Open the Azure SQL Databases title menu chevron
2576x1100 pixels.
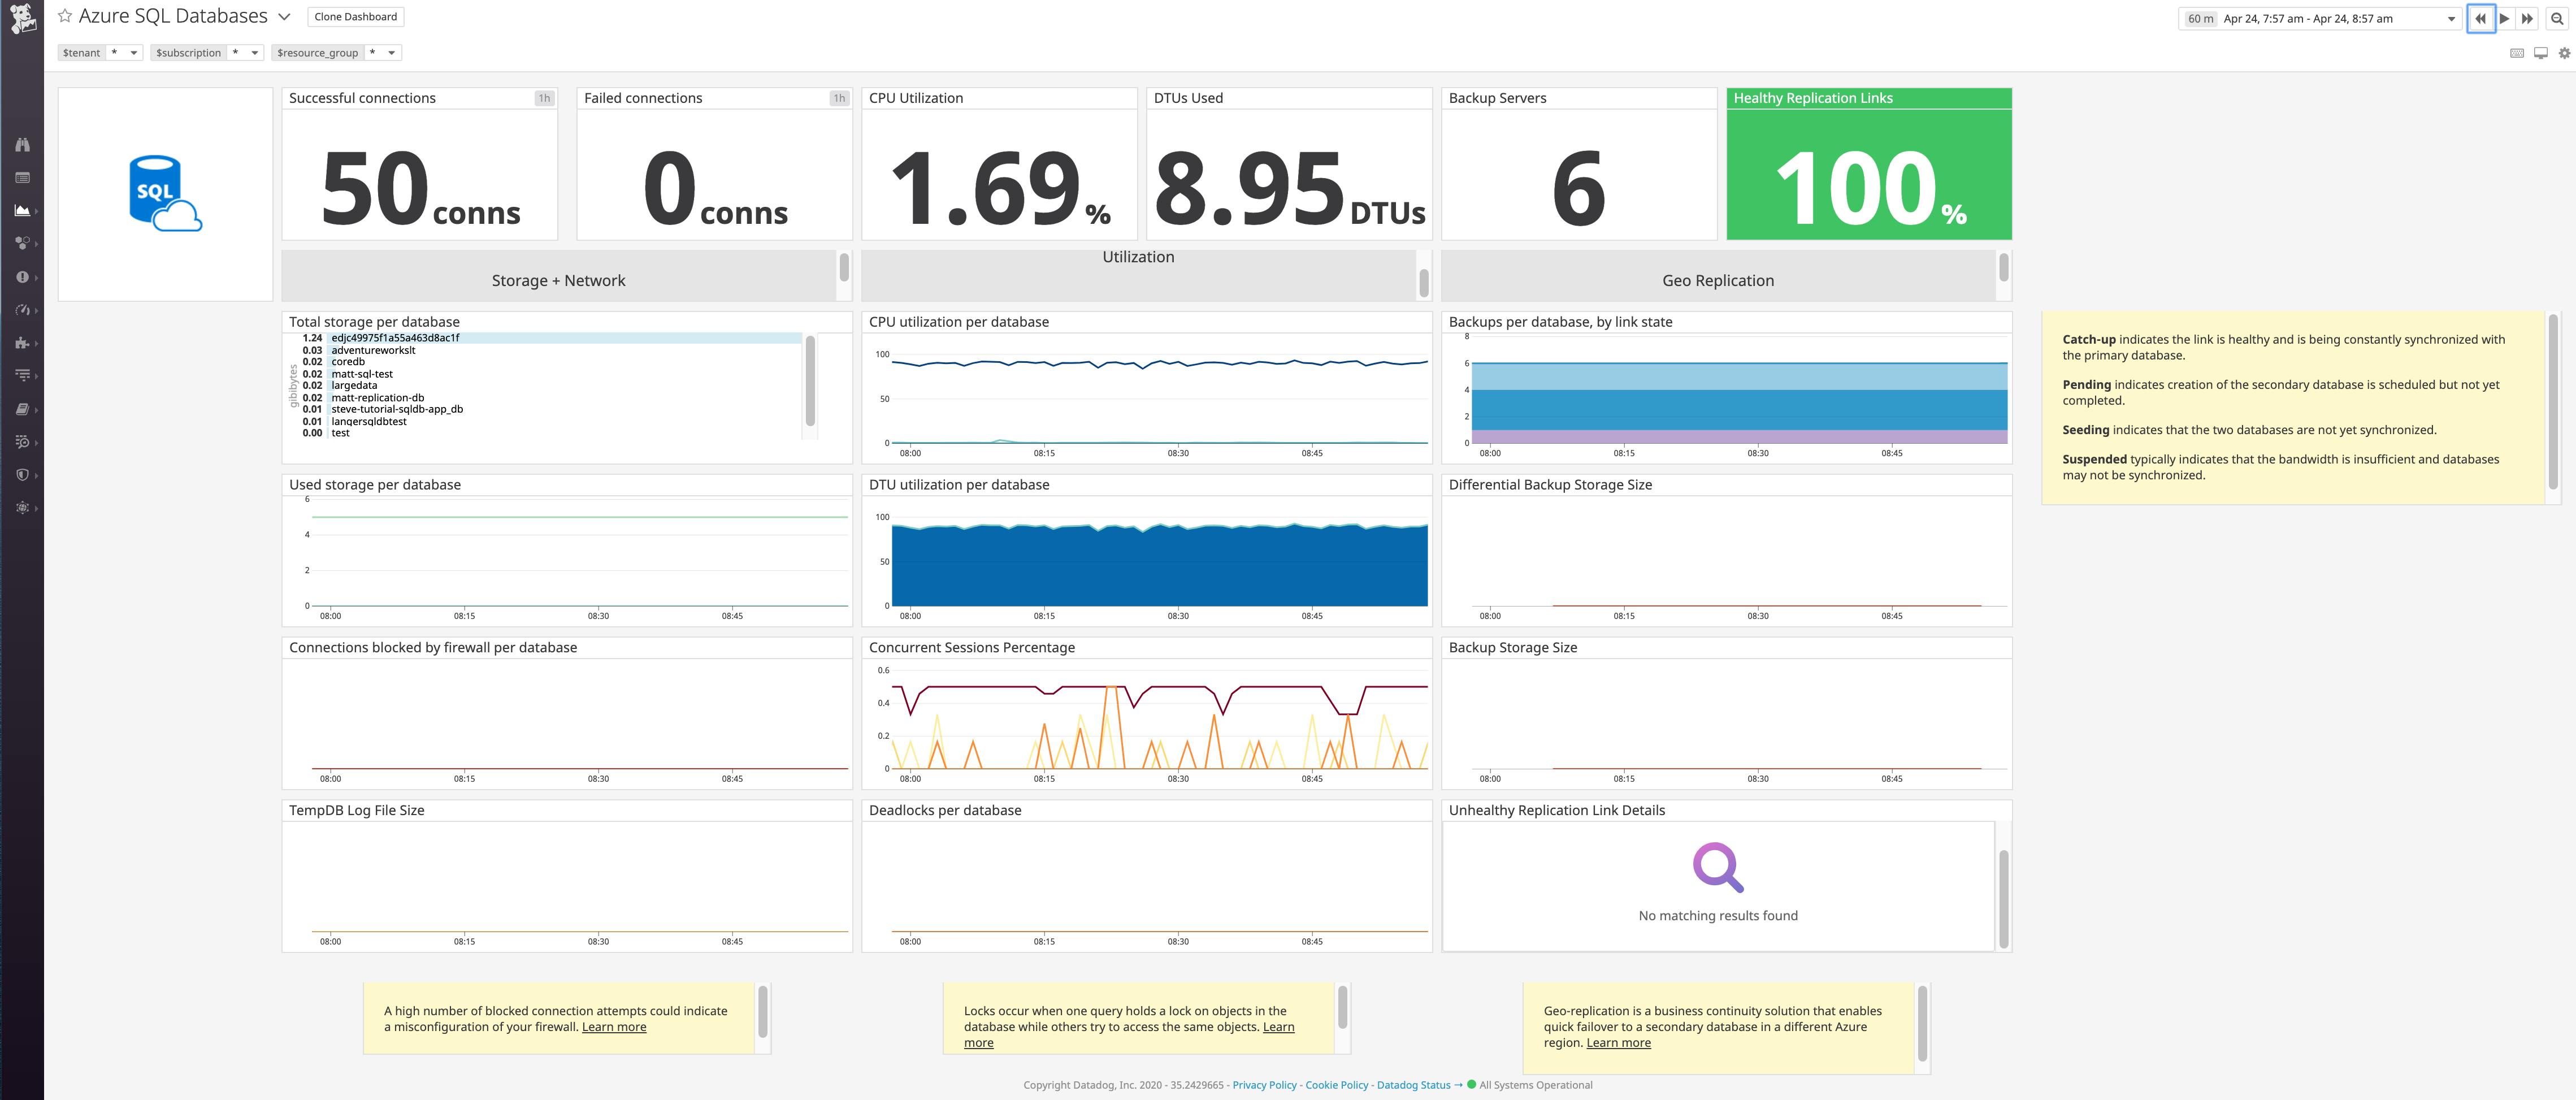tap(286, 16)
